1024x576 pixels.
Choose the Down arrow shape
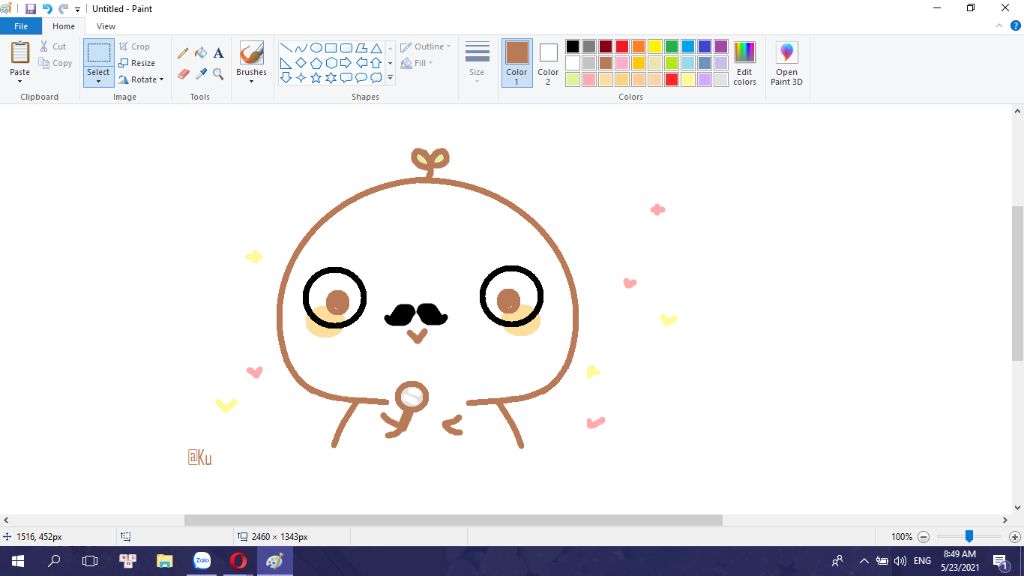(x=286, y=78)
